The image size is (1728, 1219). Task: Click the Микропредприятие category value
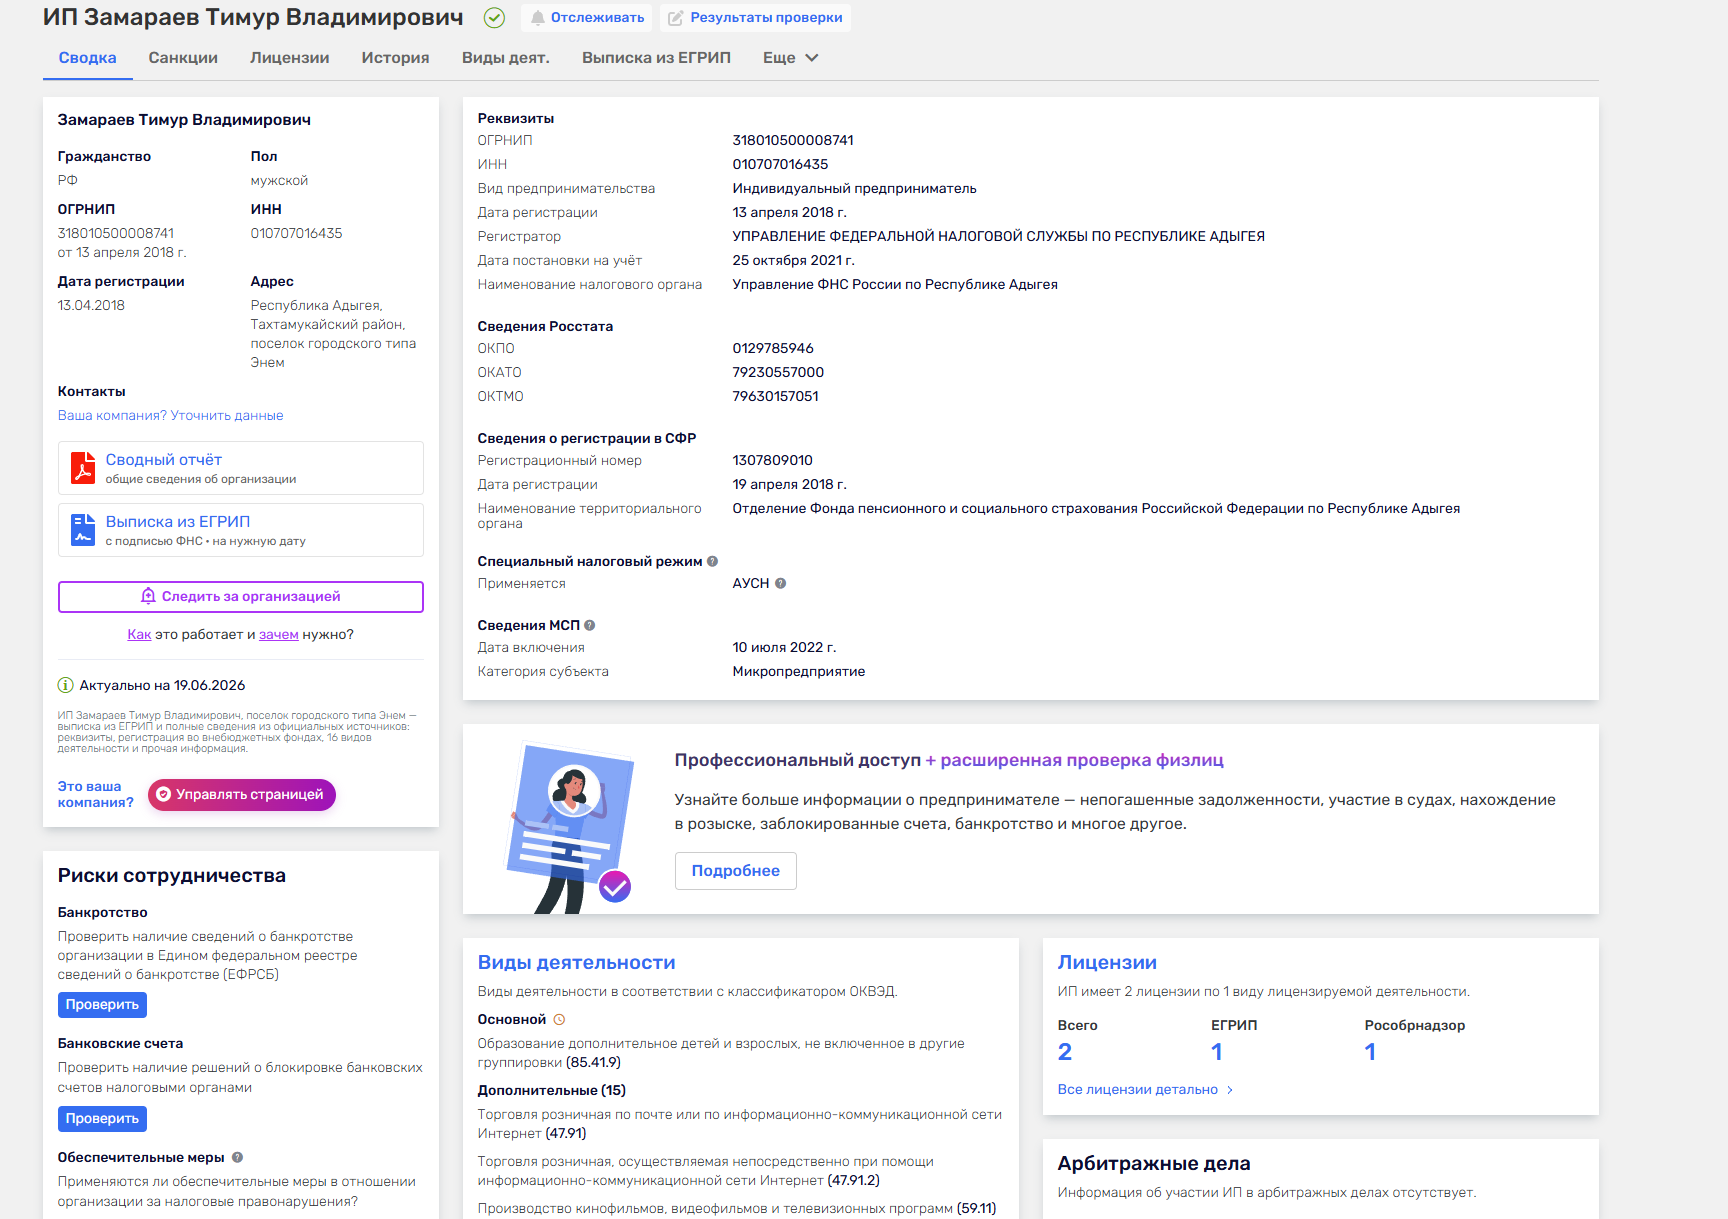pyautogui.click(x=799, y=671)
